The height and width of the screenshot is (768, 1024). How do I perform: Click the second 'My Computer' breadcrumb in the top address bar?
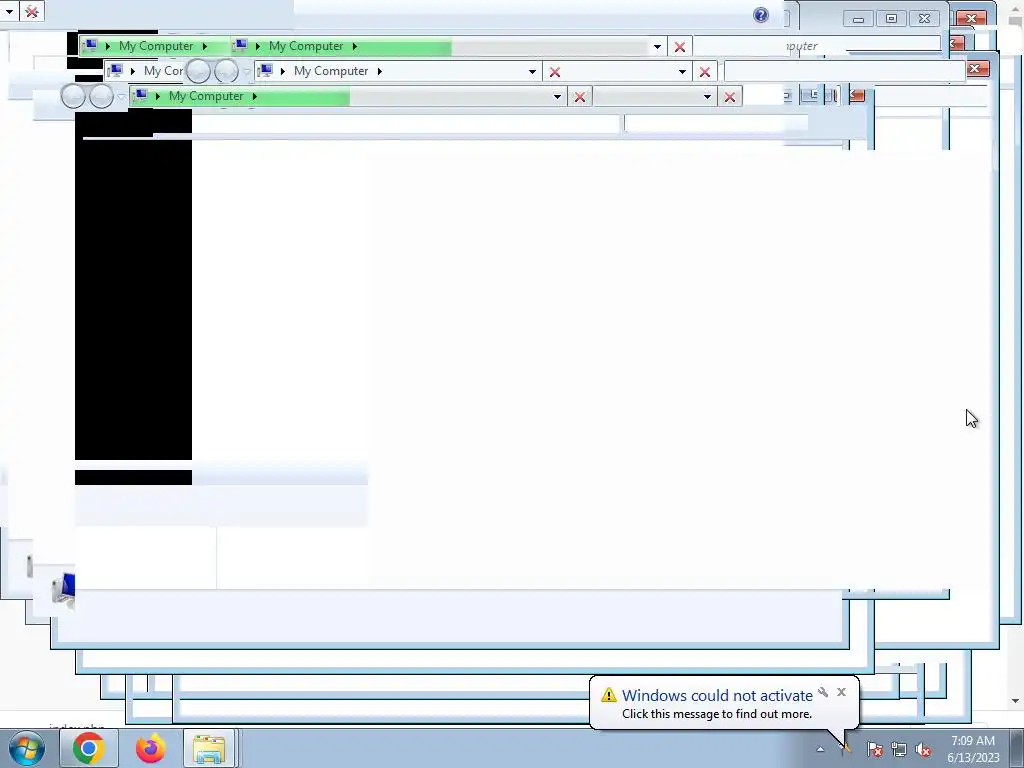click(306, 46)
